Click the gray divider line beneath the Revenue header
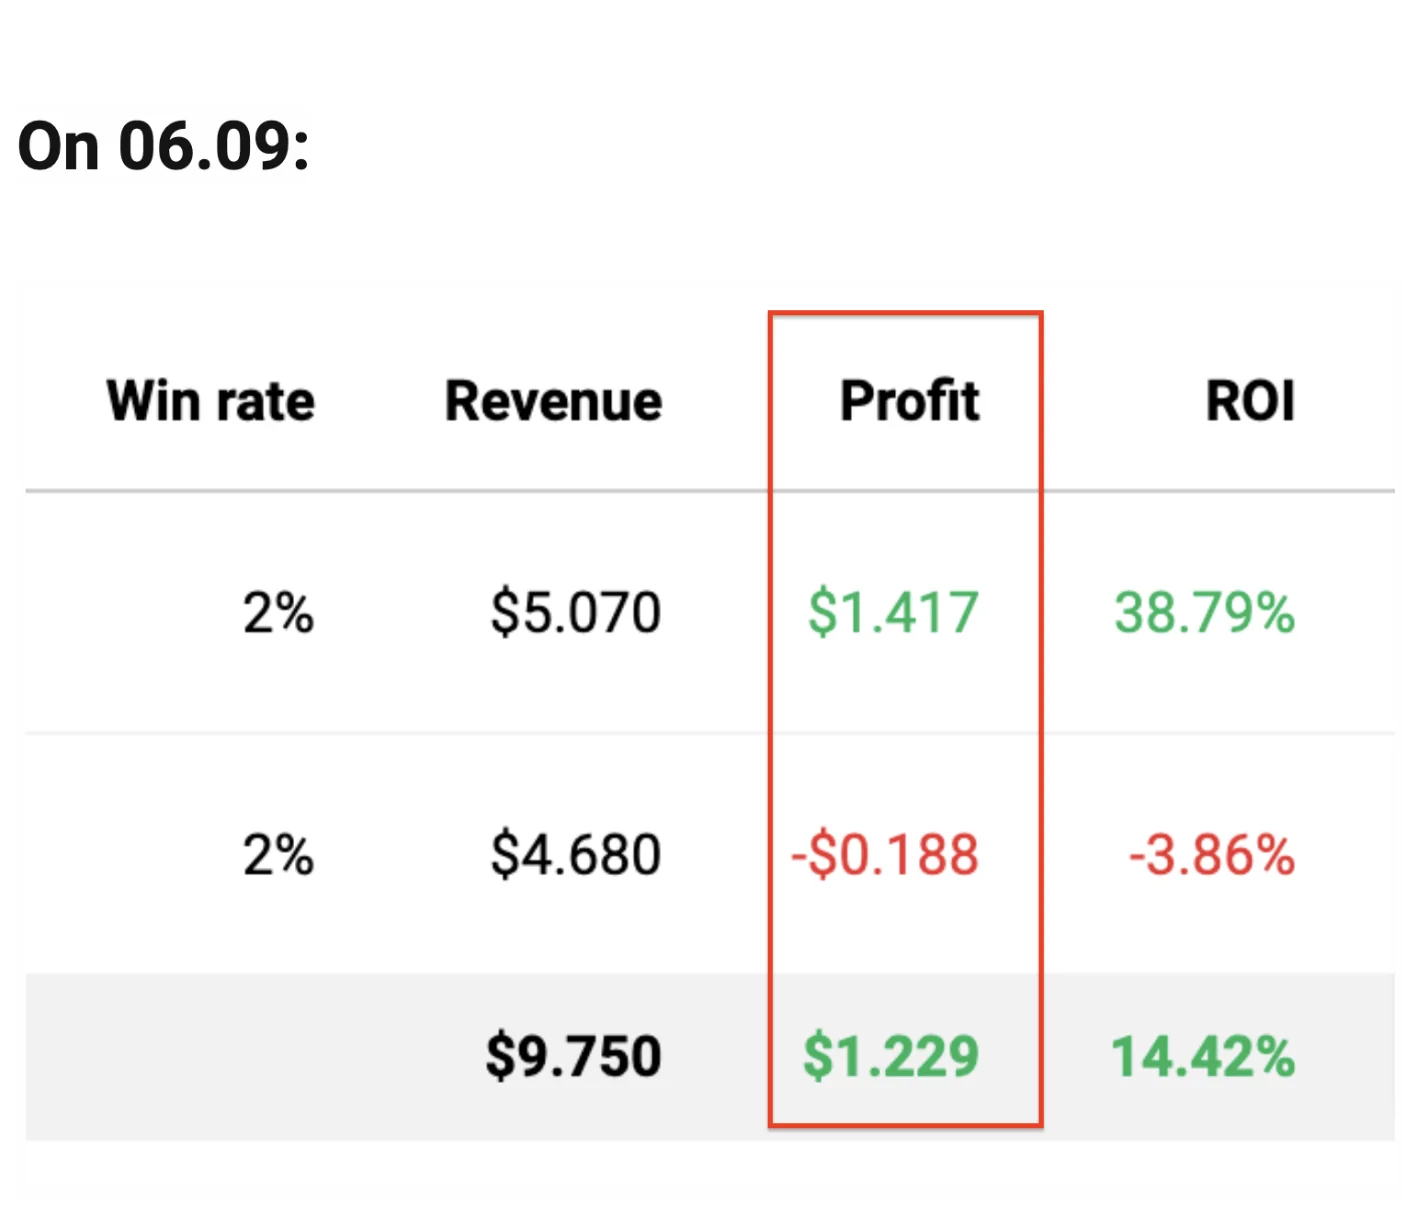 pos(553,491)
